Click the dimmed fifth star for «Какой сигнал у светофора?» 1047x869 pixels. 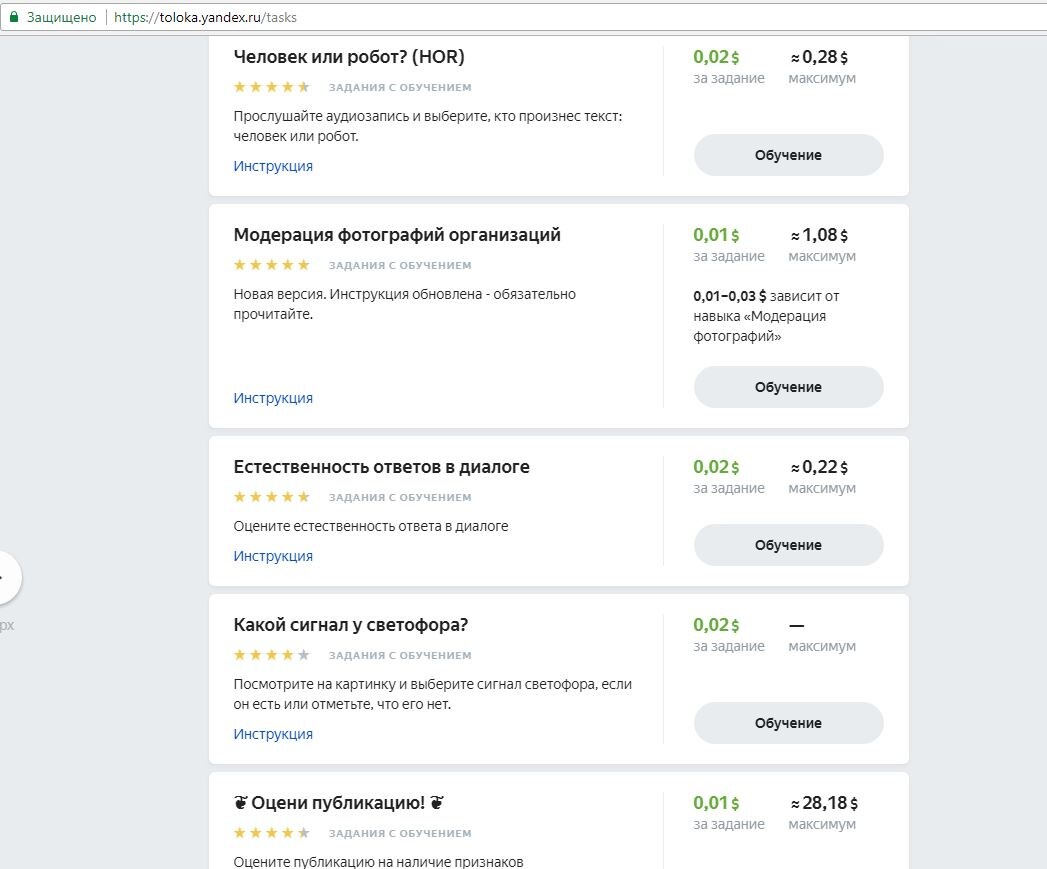304,654
